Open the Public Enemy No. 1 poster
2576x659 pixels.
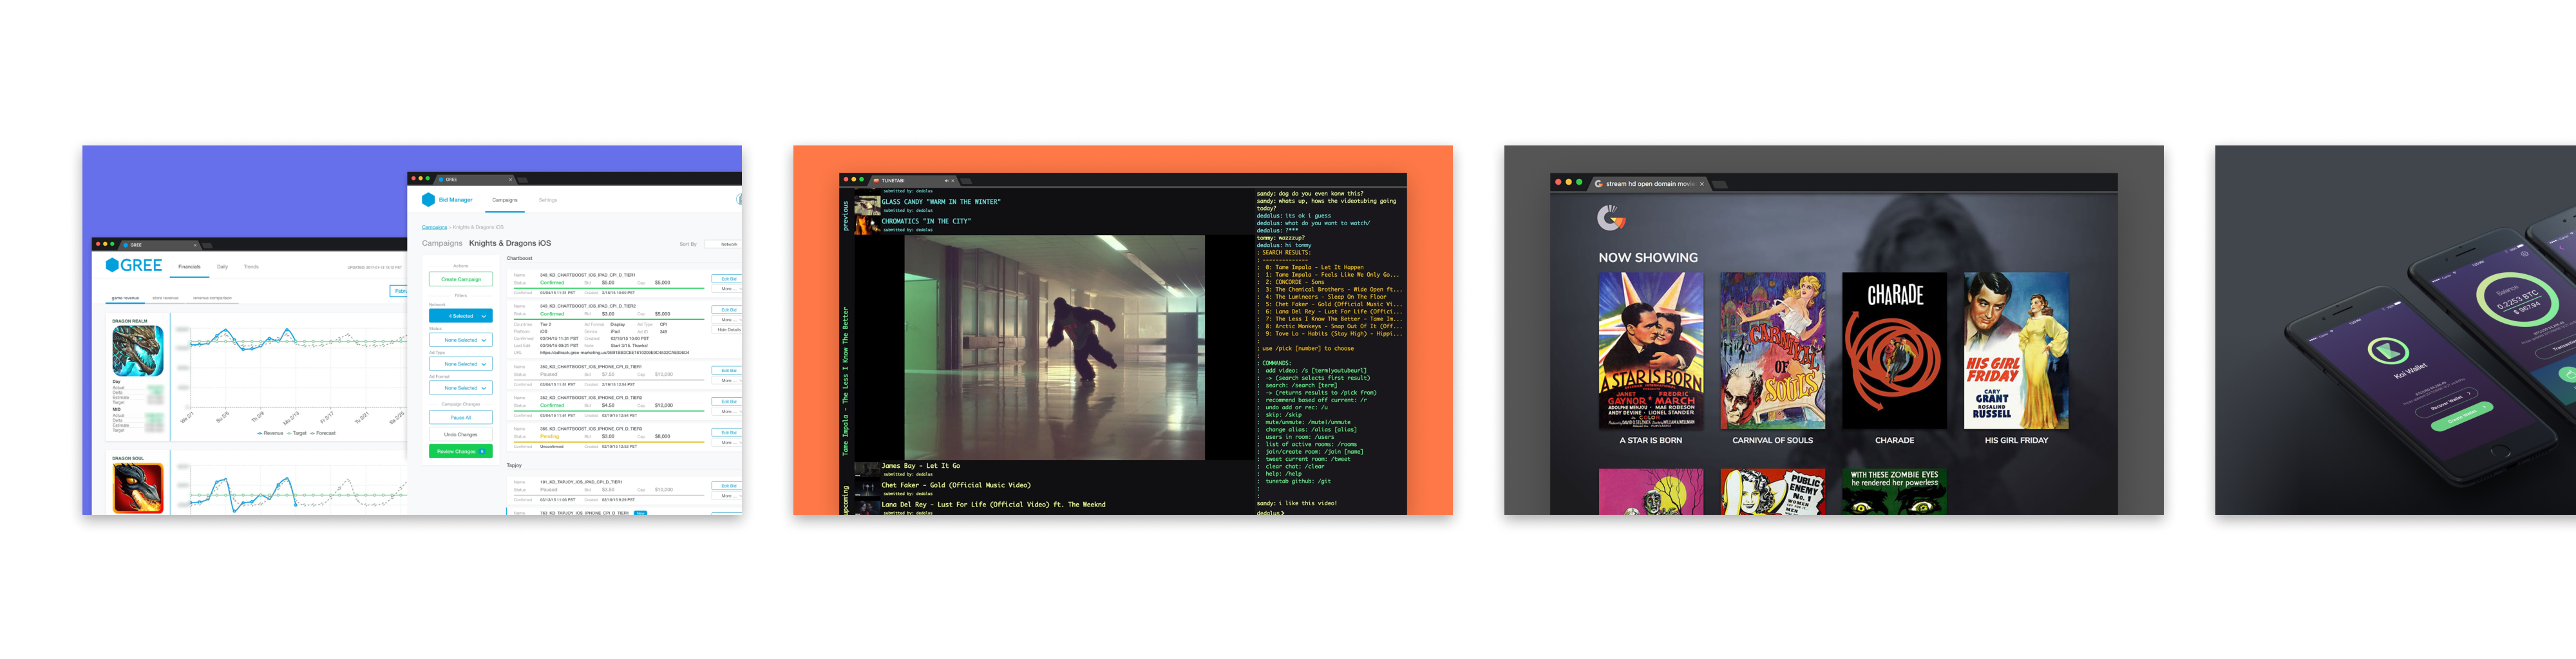[1772, 492]
